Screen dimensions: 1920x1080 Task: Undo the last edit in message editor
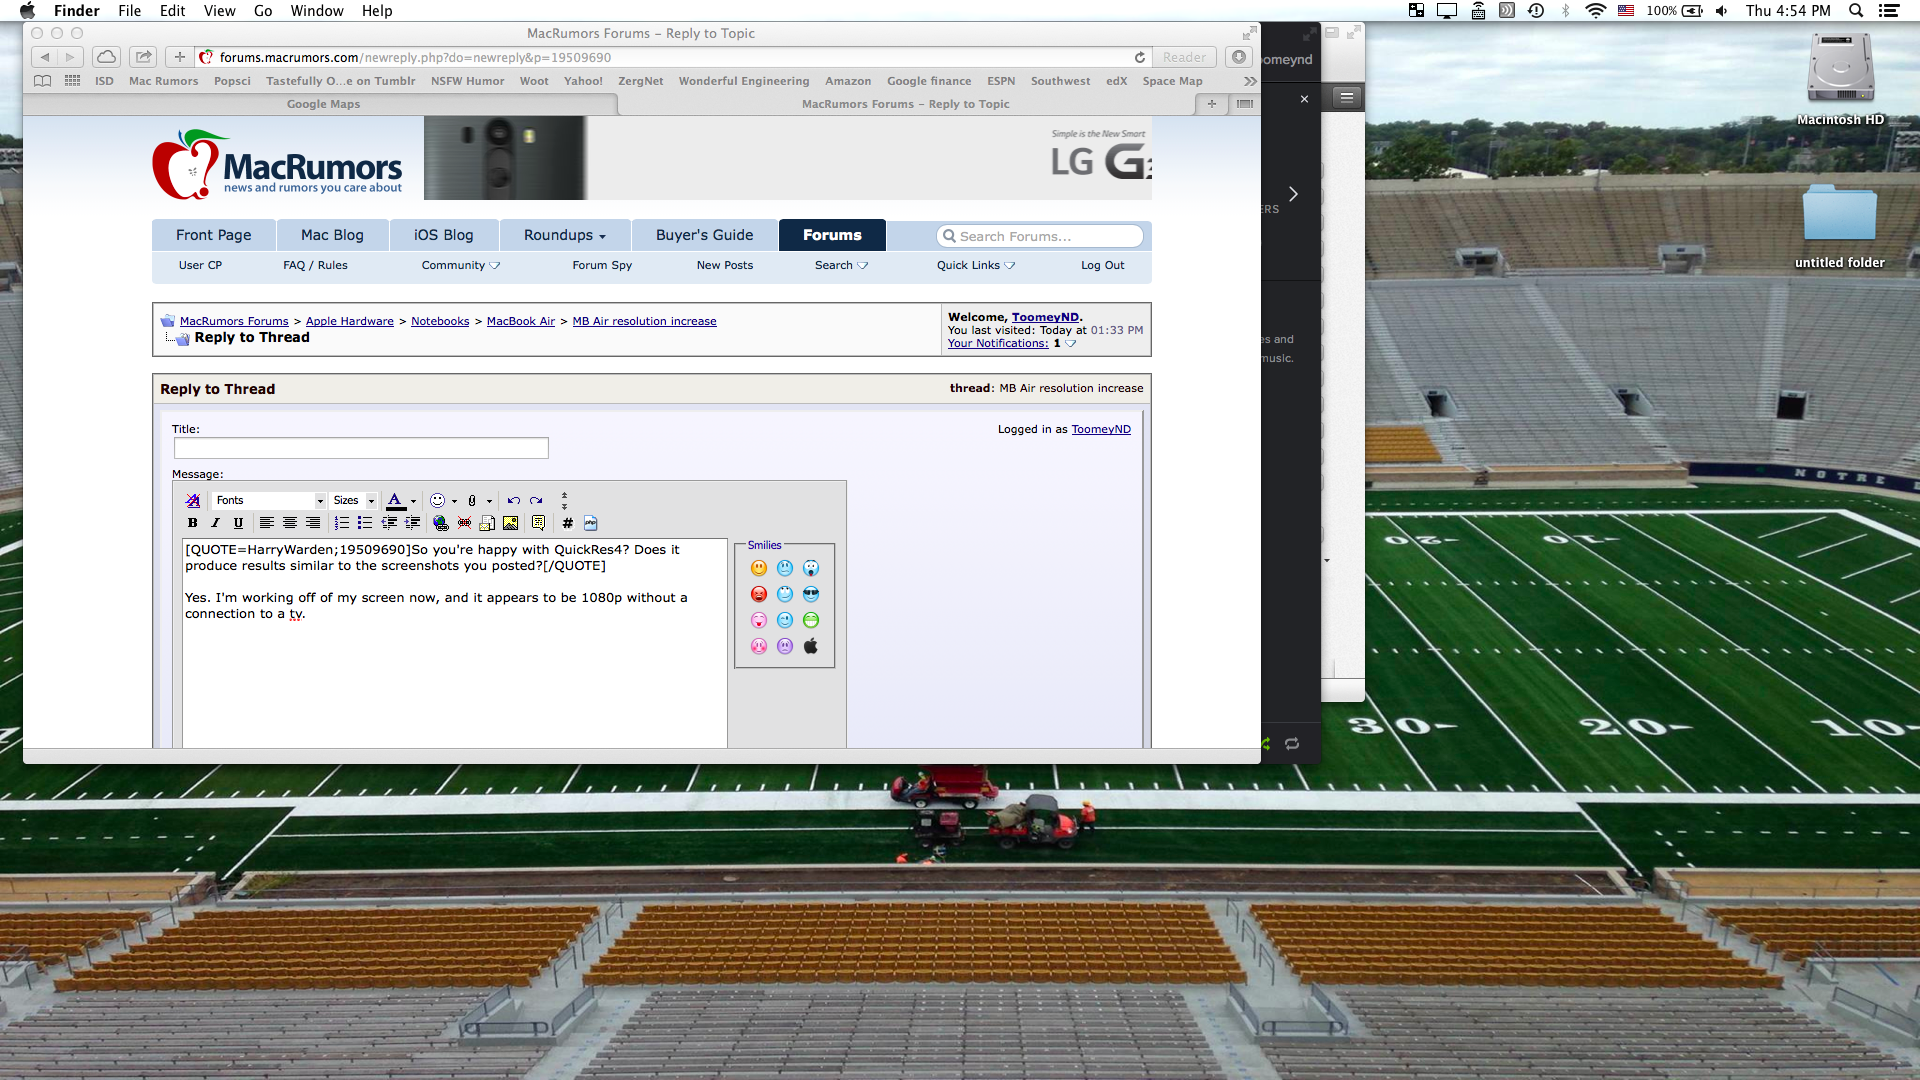coord(513,500)
